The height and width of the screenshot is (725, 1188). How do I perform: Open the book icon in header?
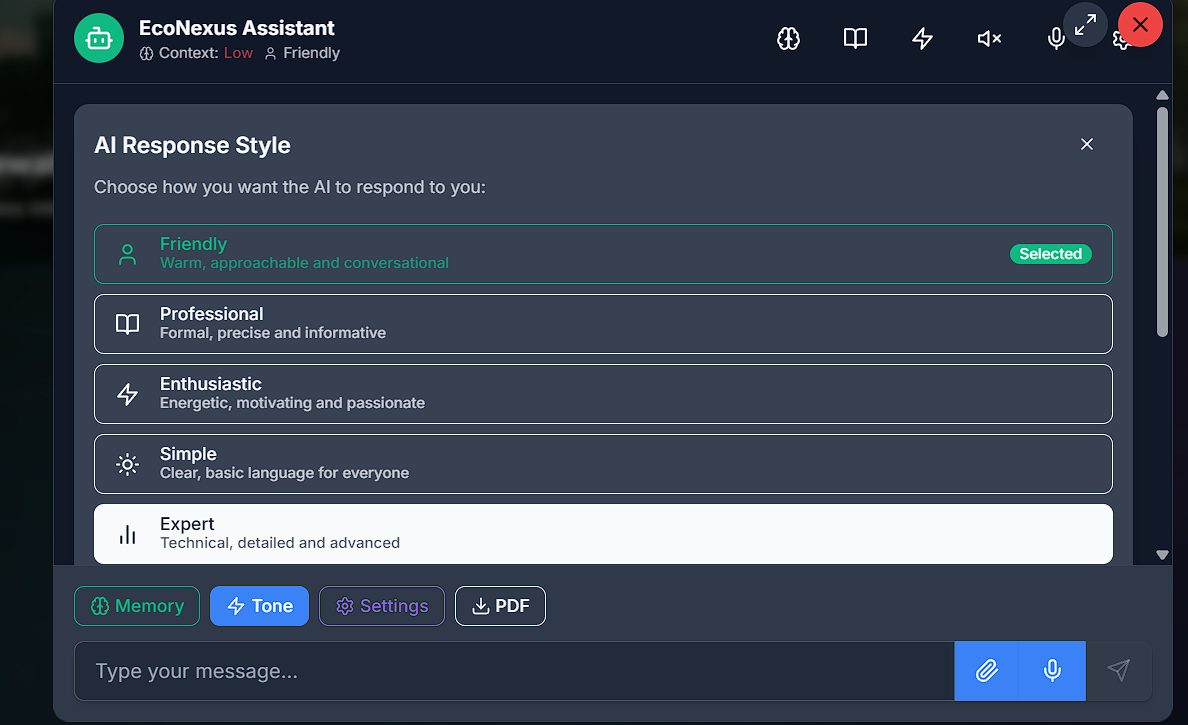(855, 39)
